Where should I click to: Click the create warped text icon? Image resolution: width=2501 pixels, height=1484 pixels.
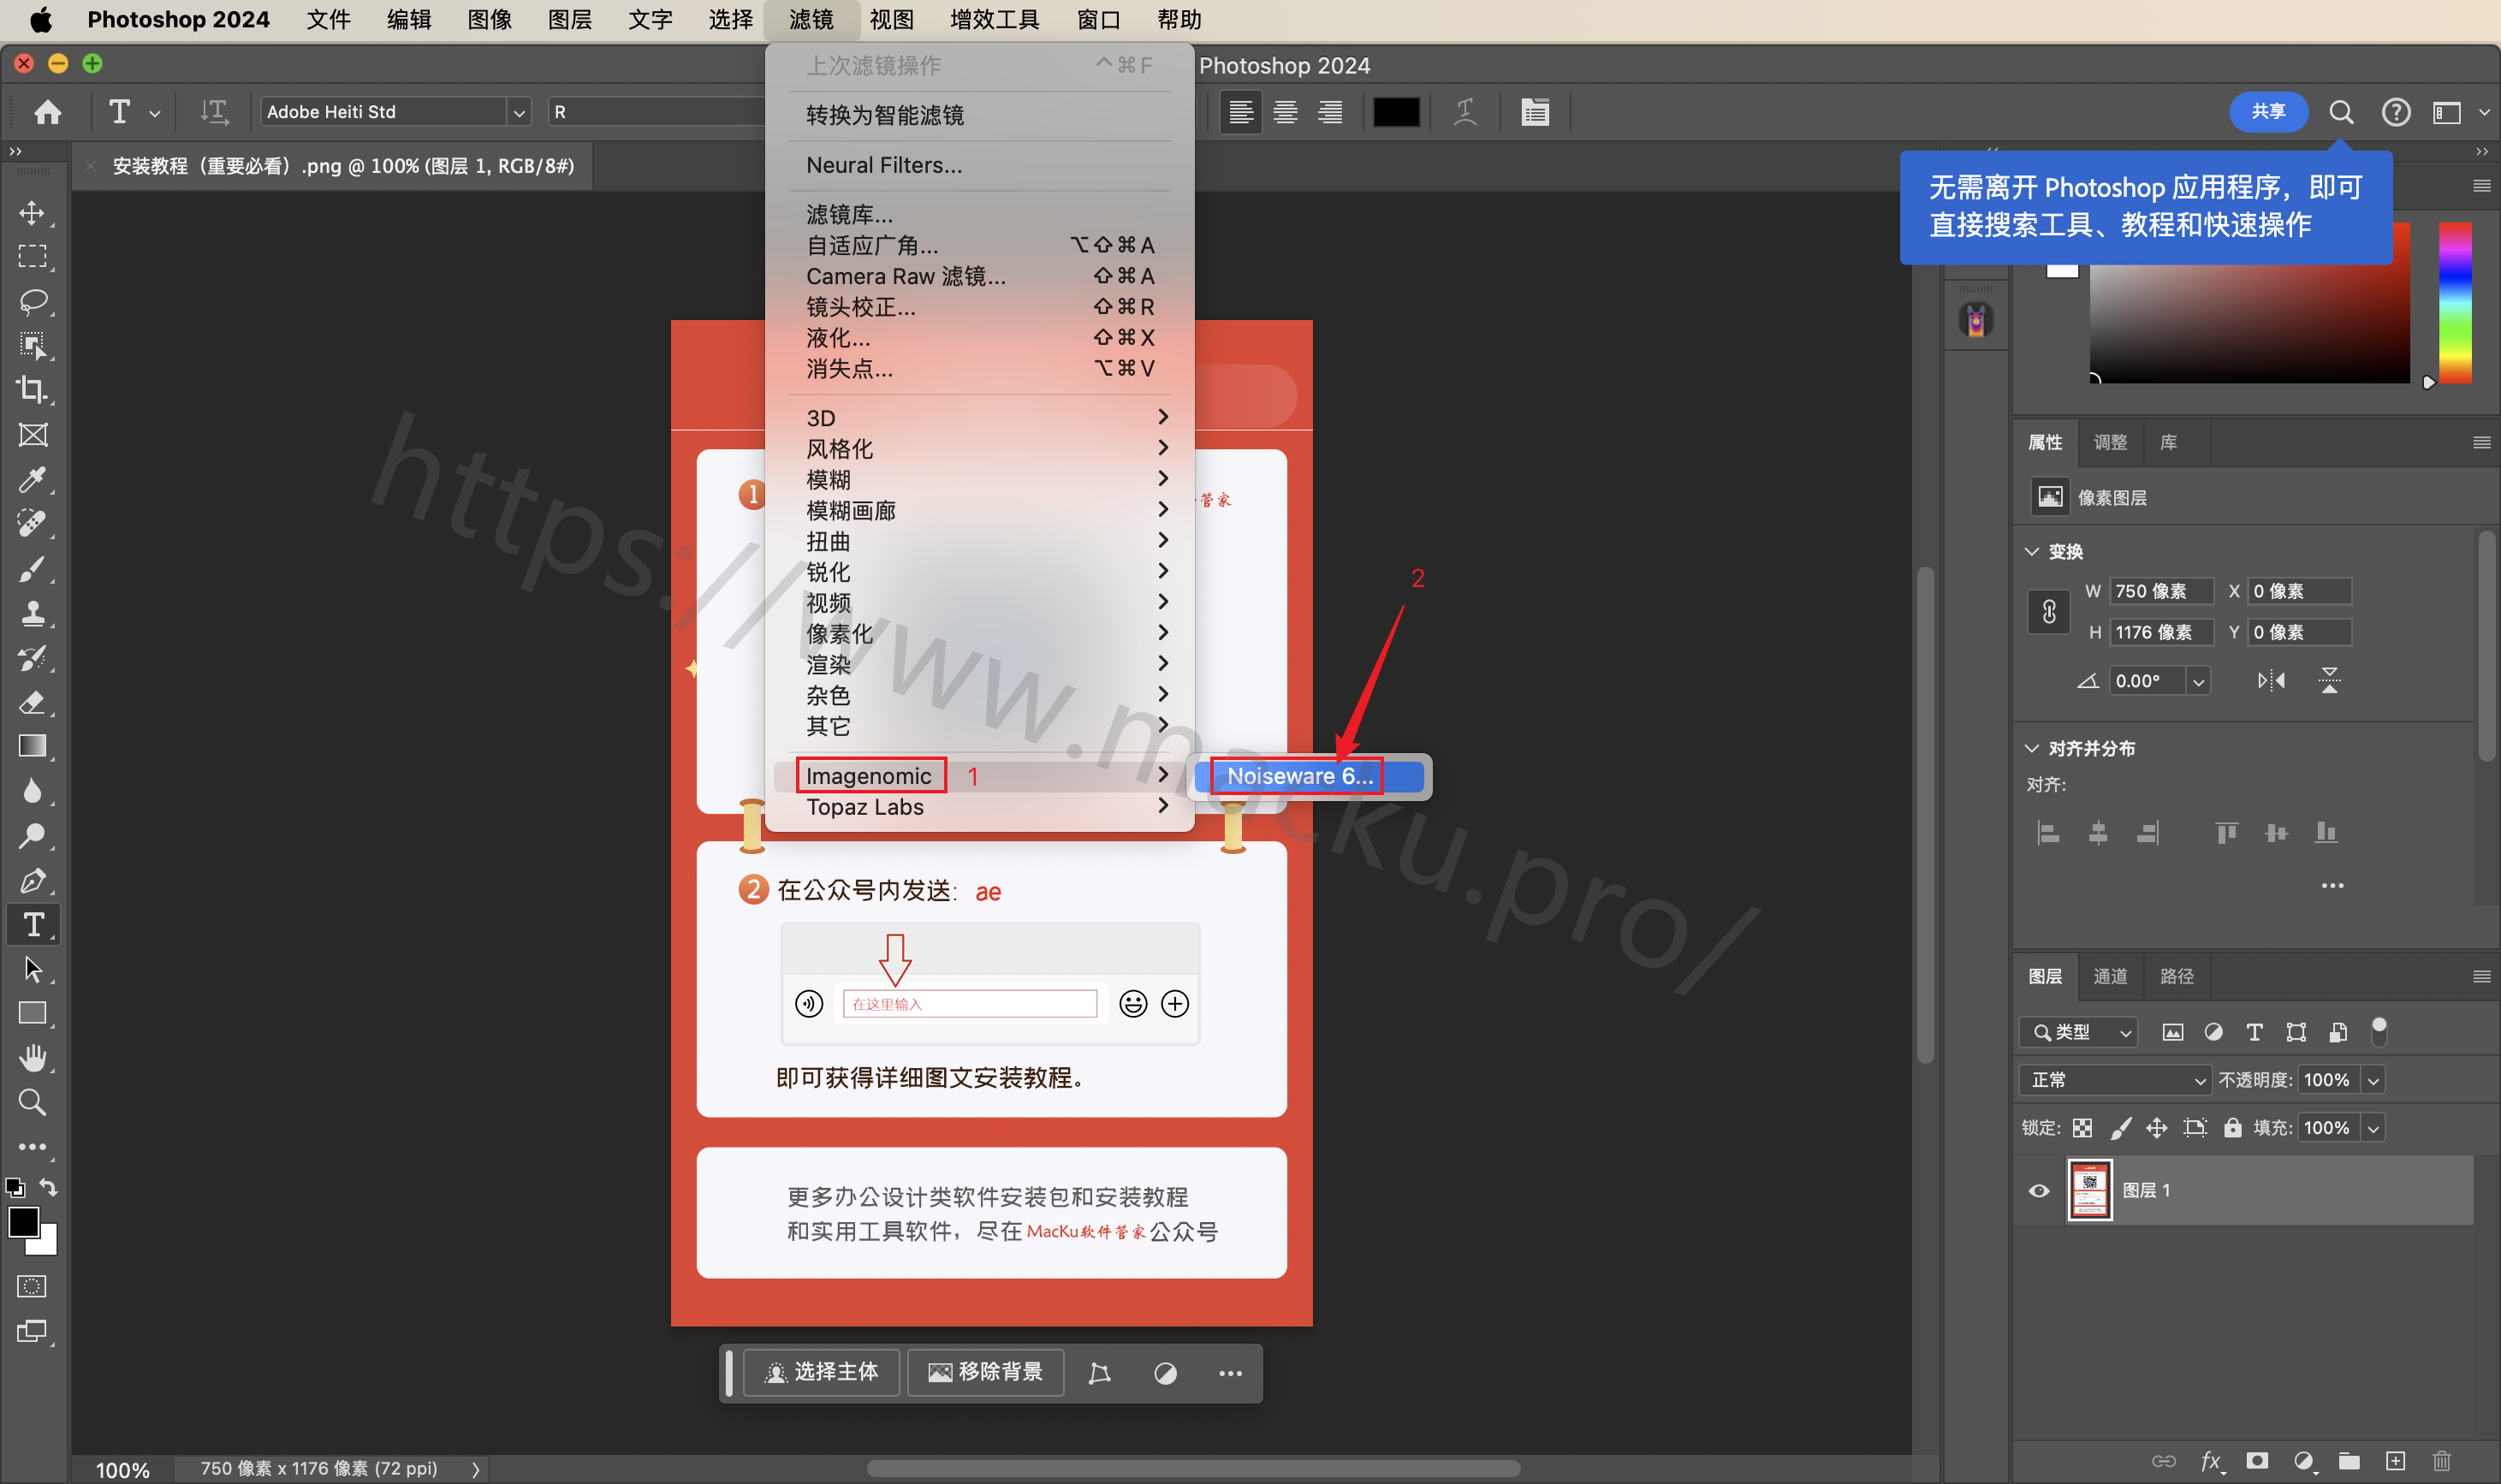pyautogui.click(x=1465, y=112)
